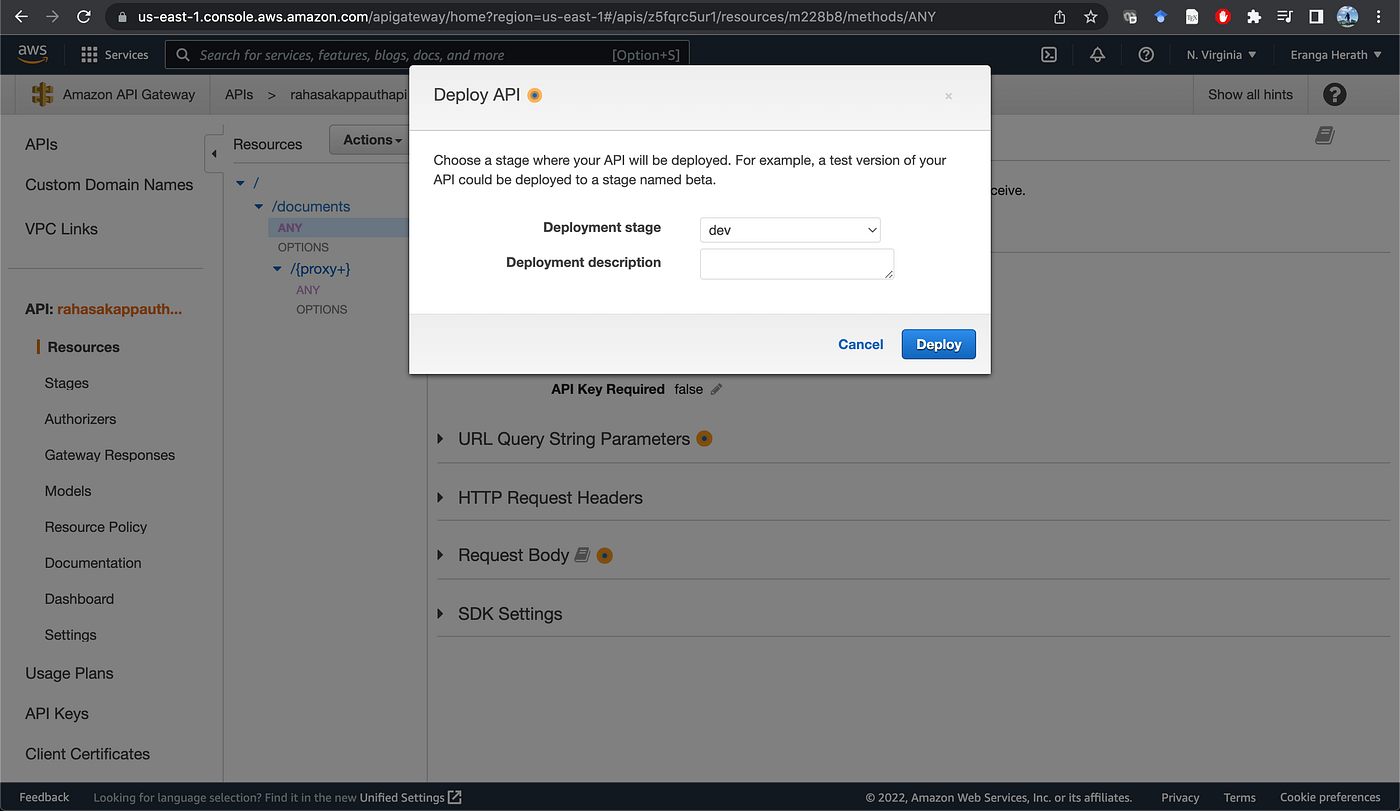The width and height of the screenshot is (1400, 811).
Task: Expand HTTP Request Headers section
Action: pyautogui.click(x=441, y=497)
